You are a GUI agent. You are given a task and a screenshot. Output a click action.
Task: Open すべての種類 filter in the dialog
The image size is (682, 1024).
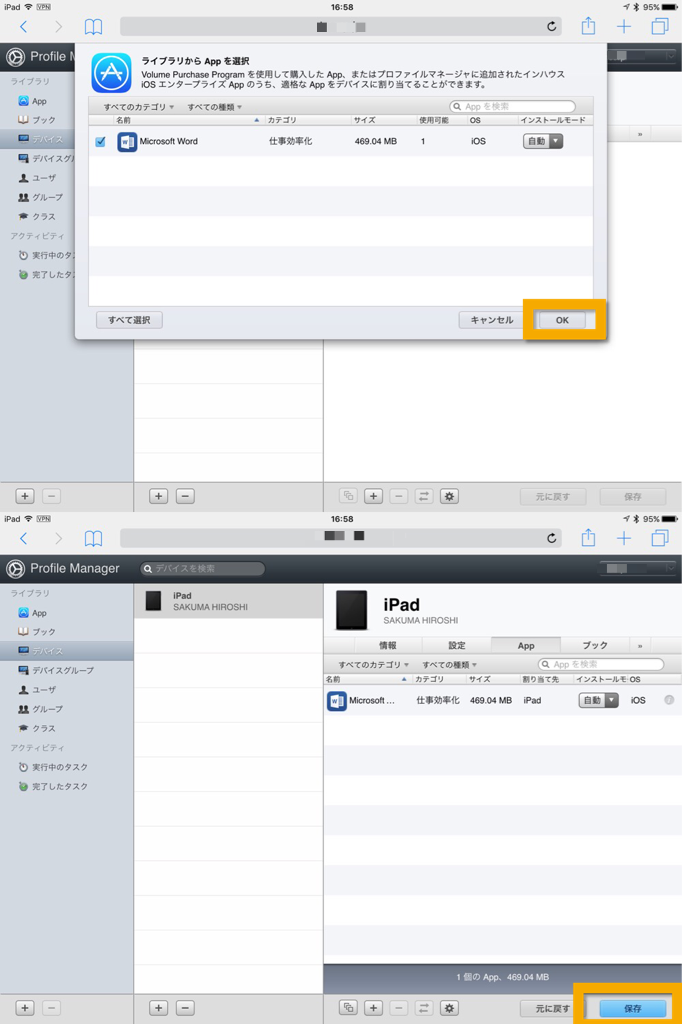point(214,106)
